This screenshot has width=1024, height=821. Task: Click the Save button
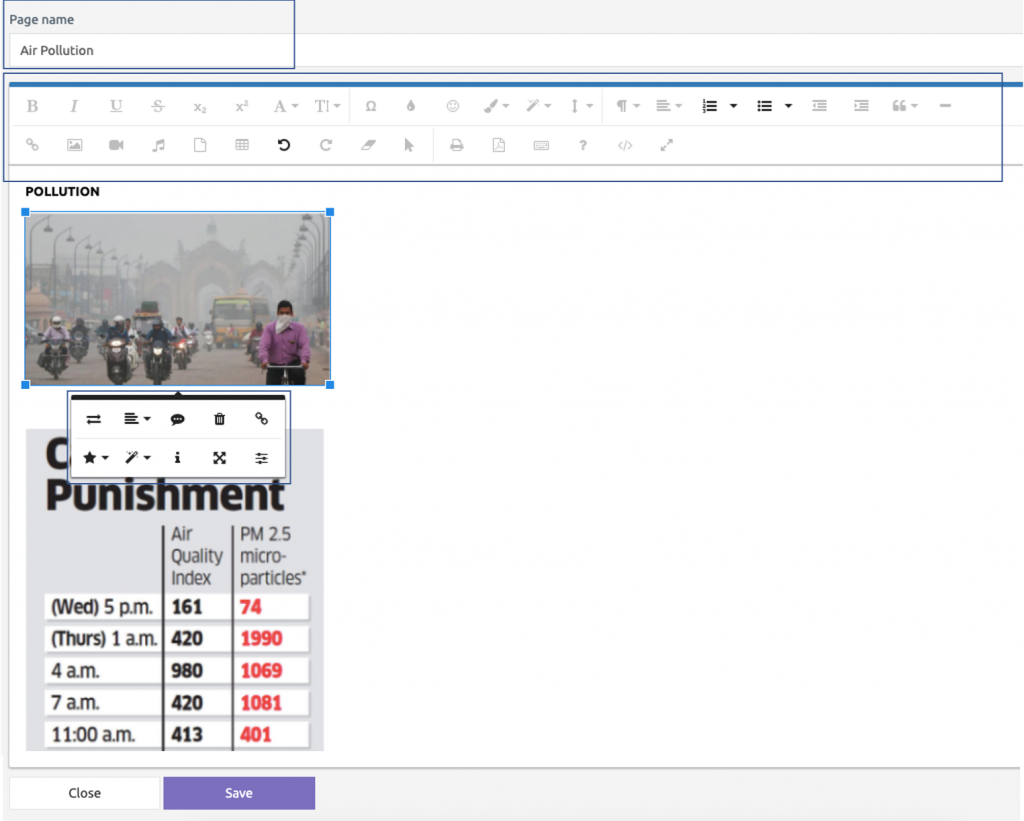coord(239,793)
